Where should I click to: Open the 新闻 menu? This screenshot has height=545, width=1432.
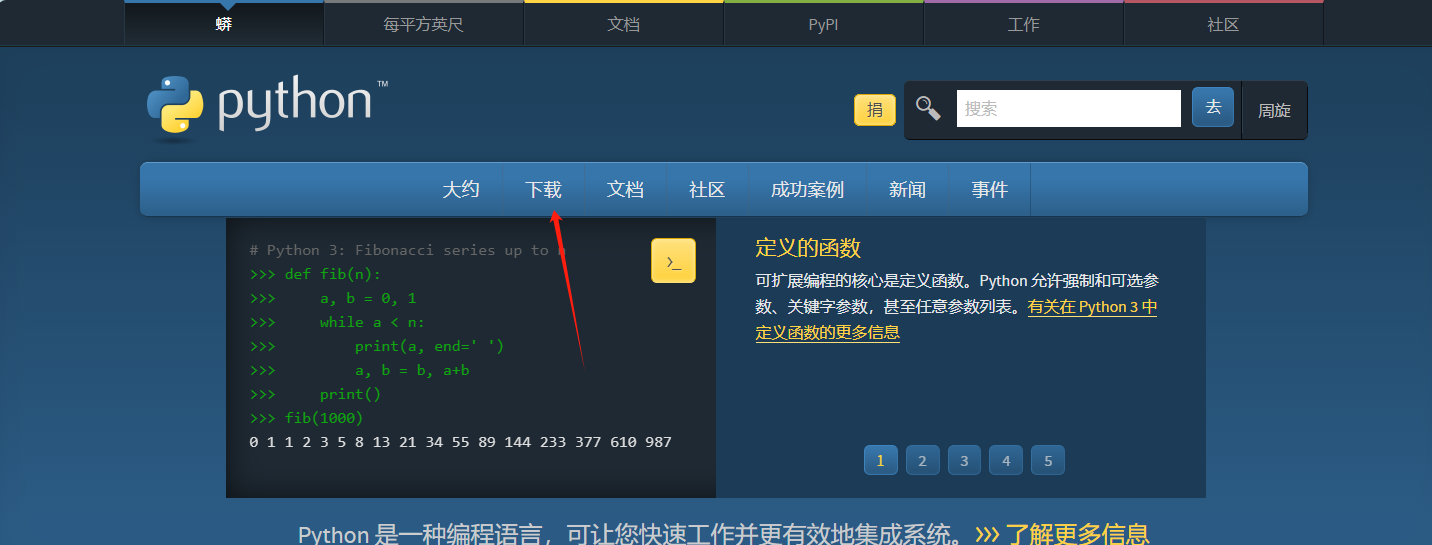[x=908, y=189]
